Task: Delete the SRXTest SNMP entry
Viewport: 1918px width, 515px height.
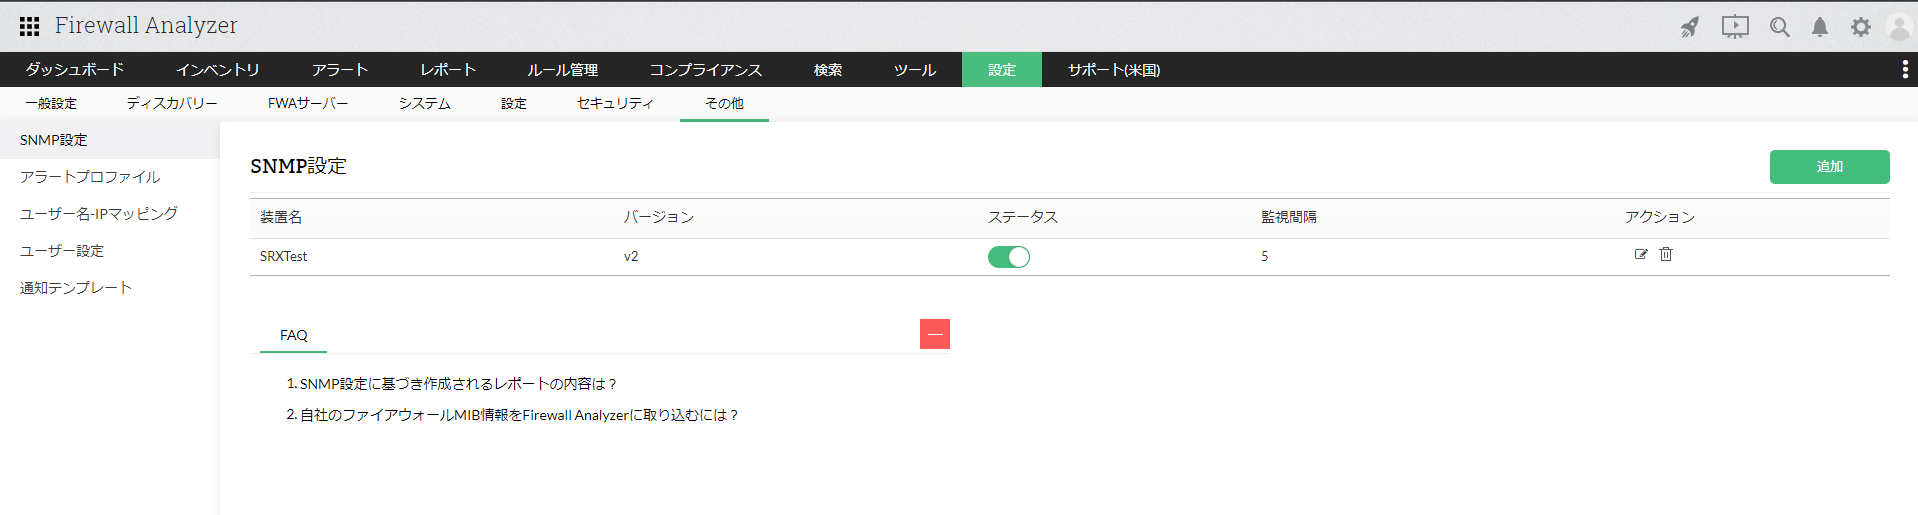Action: tap(1666, 254)
